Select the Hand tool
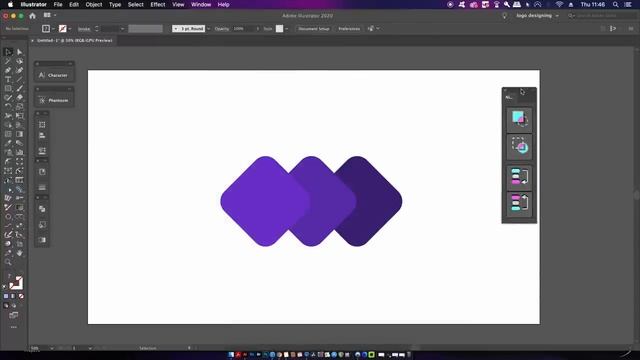This screenshot has height=360, width=640. (20, 253)
